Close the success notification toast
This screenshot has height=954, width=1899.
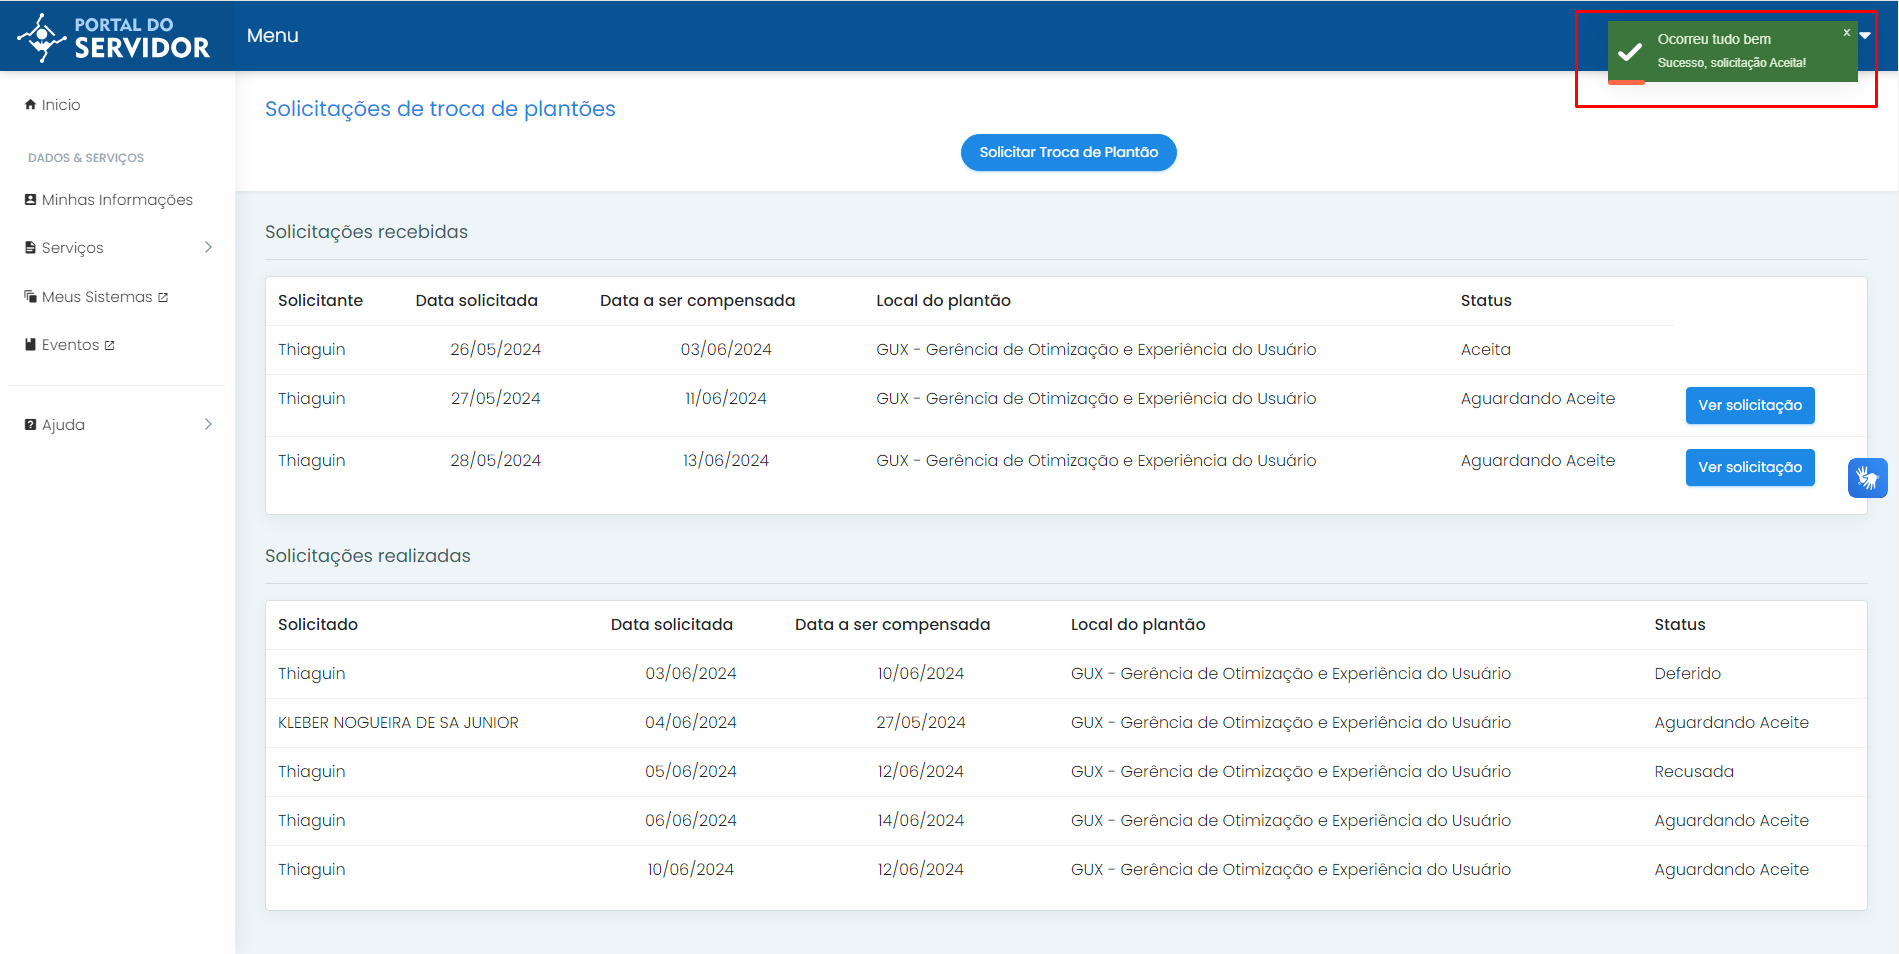click(x=1846, y=32)
